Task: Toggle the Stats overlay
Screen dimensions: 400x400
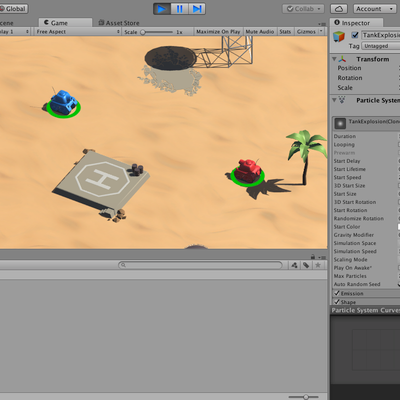Action: [285, 32]
